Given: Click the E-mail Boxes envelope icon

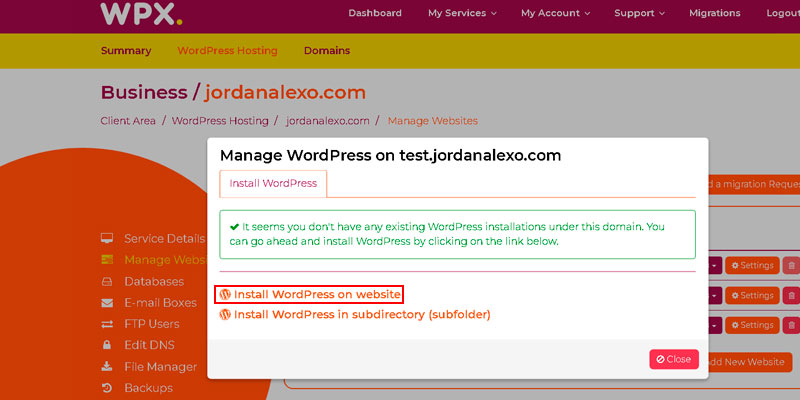Looking at the screenshot, I should [x=107, y=303].
